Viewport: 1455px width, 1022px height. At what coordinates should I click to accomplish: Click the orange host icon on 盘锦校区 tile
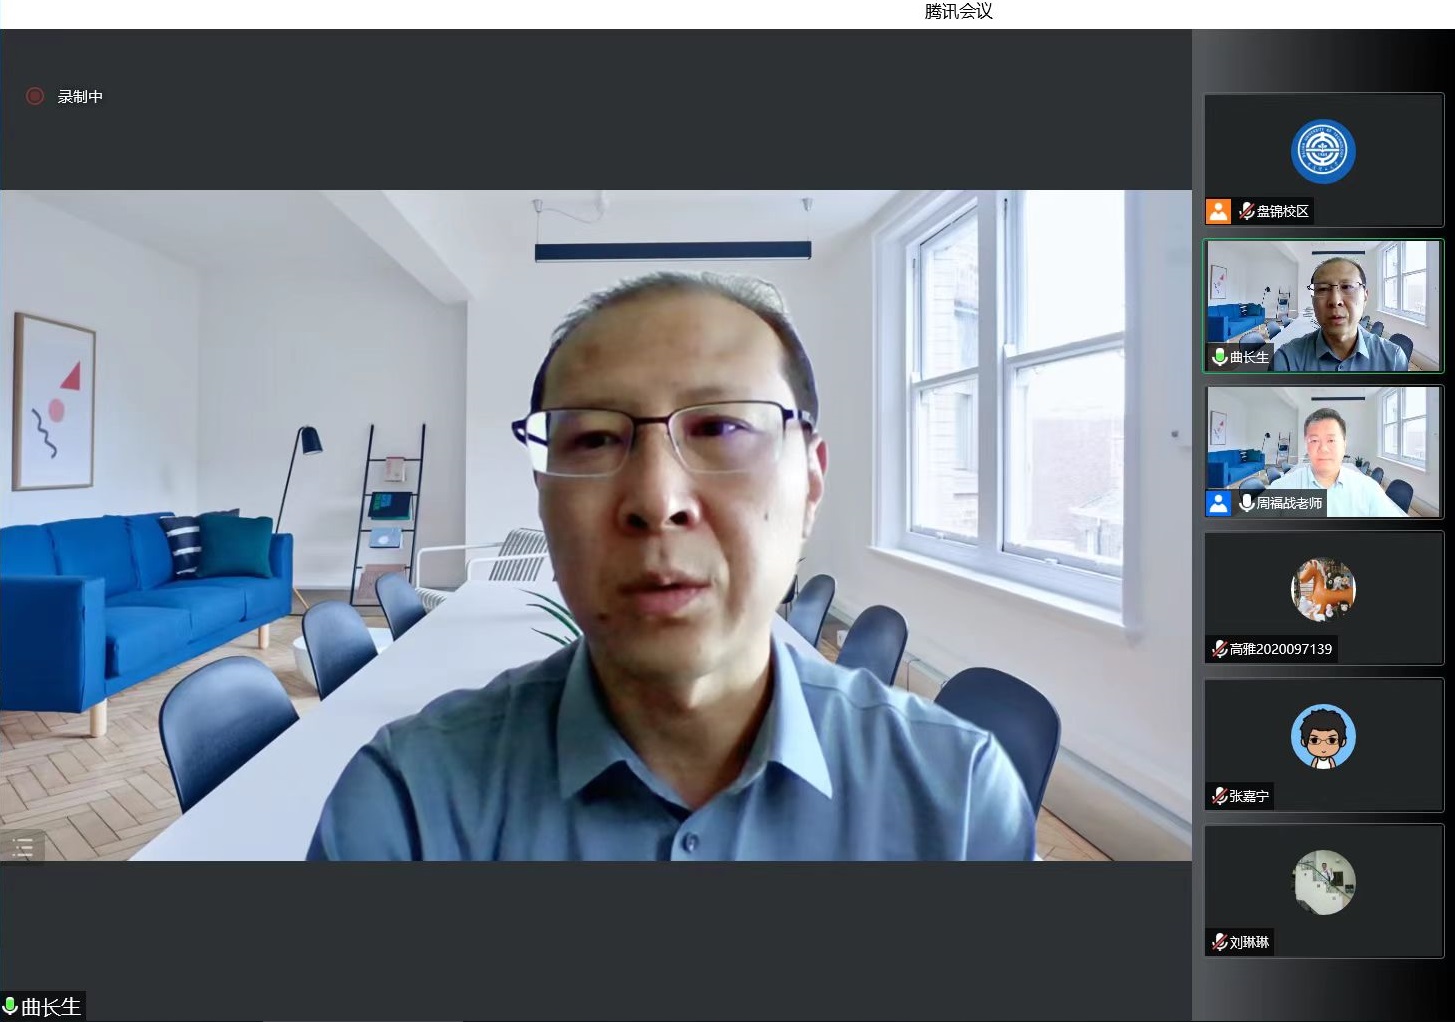click(1218, 211)
